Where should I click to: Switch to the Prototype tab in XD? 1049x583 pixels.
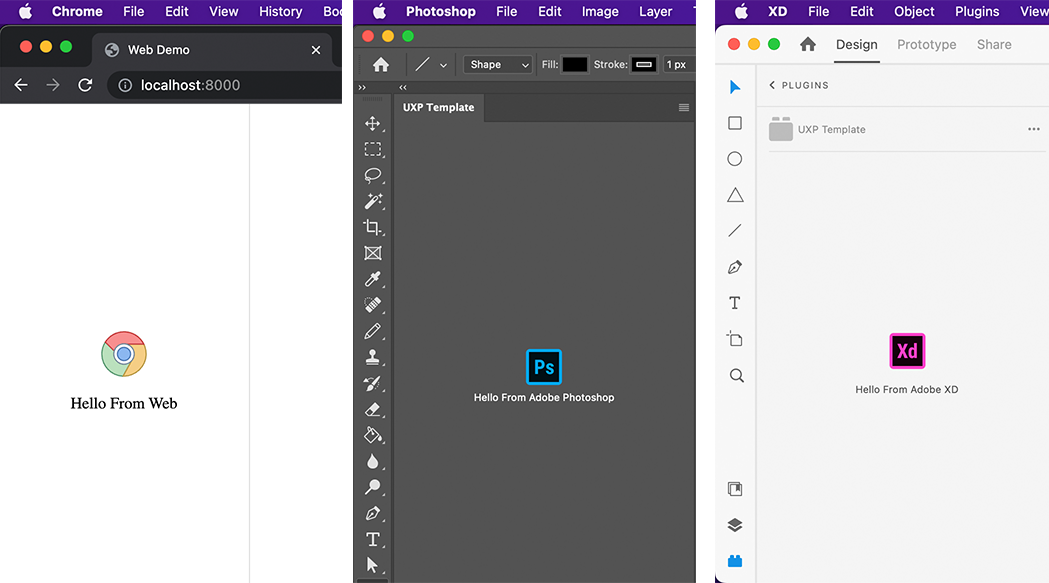click(927, 44)
